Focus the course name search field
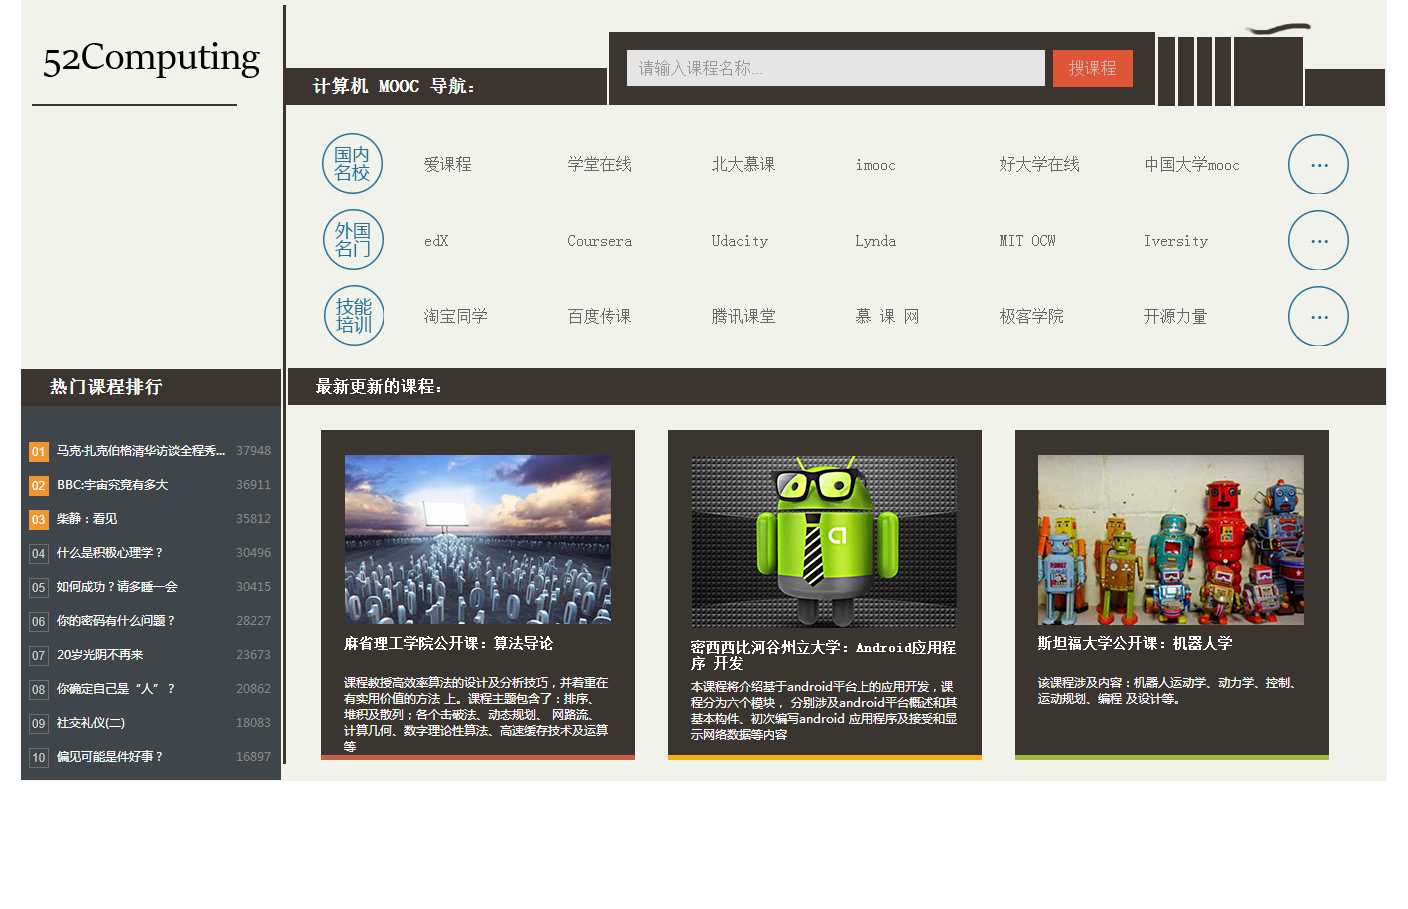1408x909 pixels. click(x=835, y=68)
